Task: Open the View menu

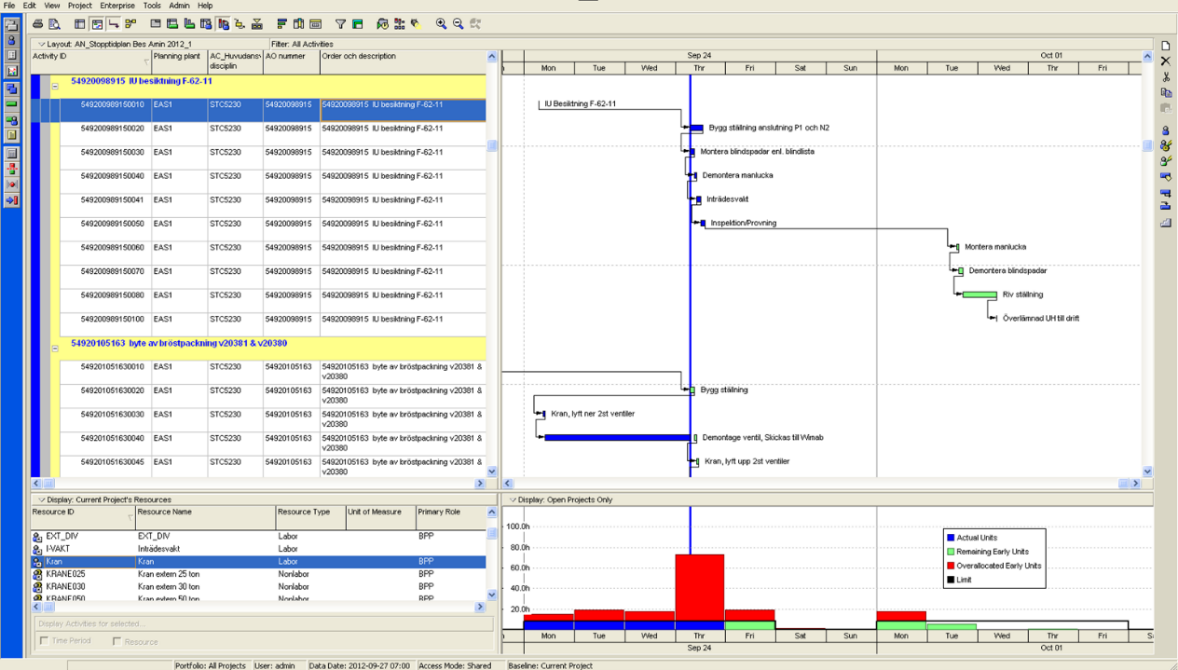Action: pos(52,5)
